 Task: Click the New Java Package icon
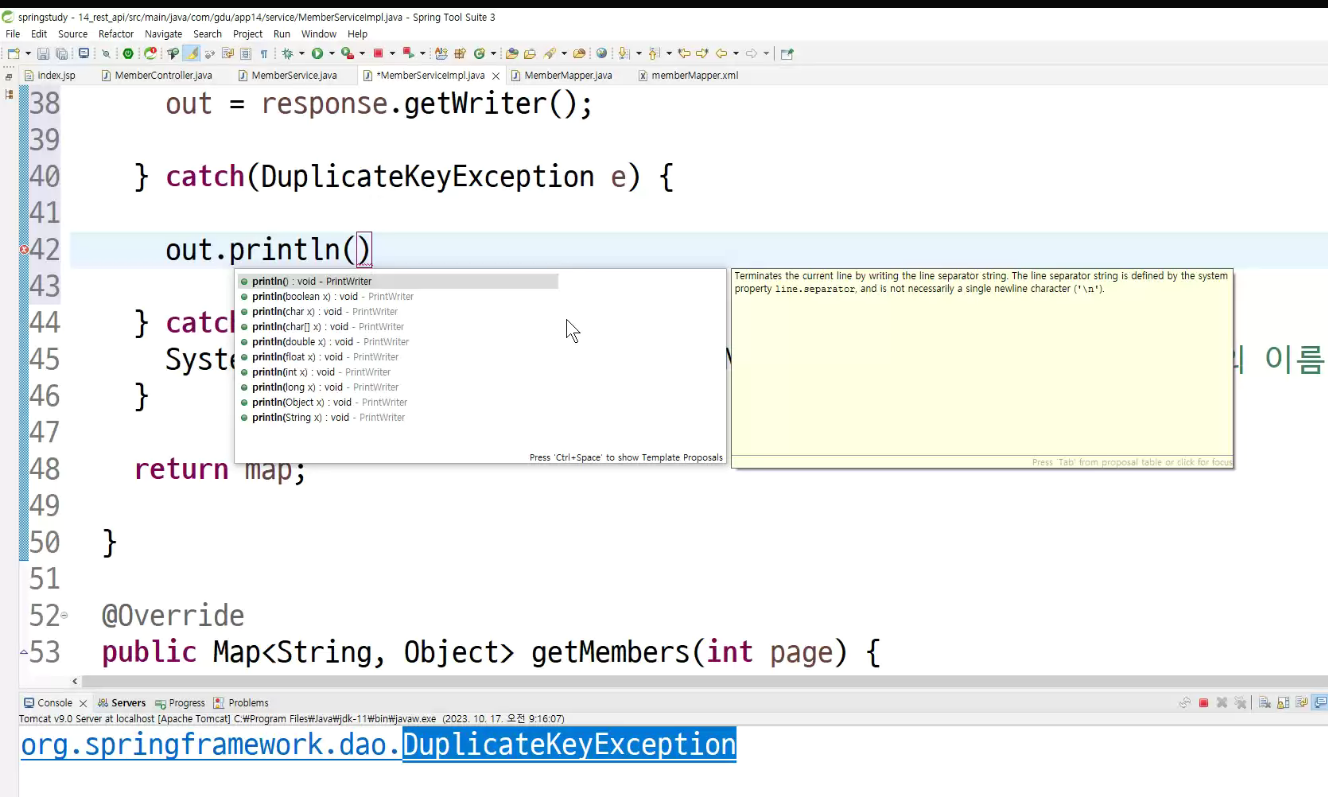[x=460, y=54]
